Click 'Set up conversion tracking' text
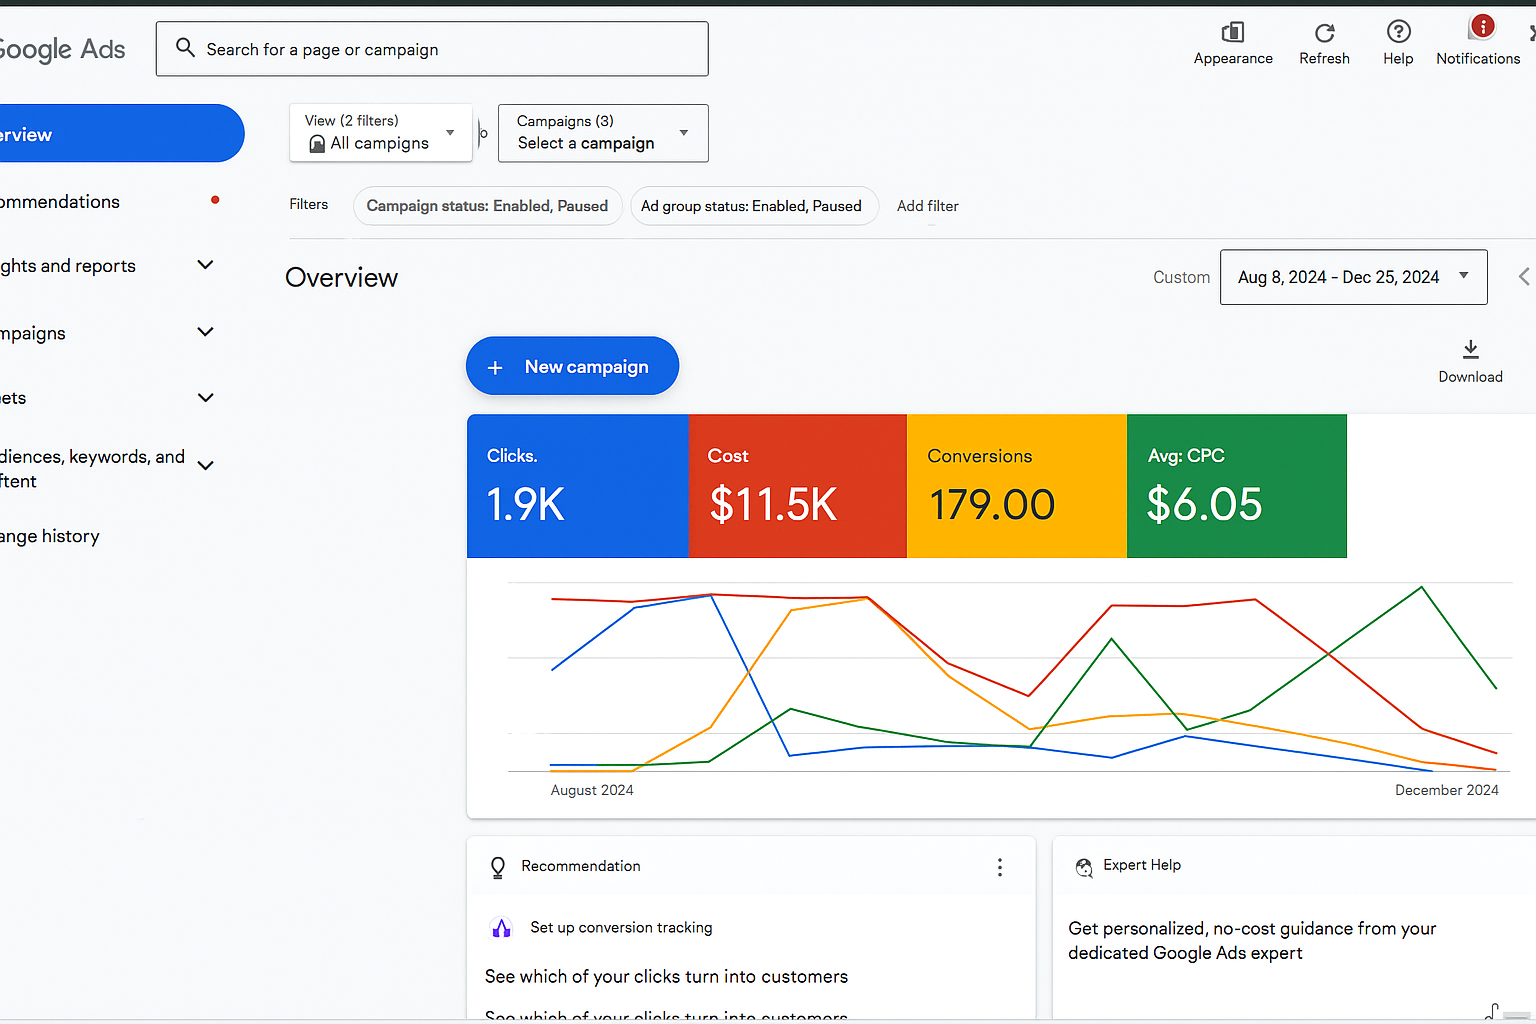Image resolution: width=1536 pixels, height=1024 pixels. [x=621, y=928]
